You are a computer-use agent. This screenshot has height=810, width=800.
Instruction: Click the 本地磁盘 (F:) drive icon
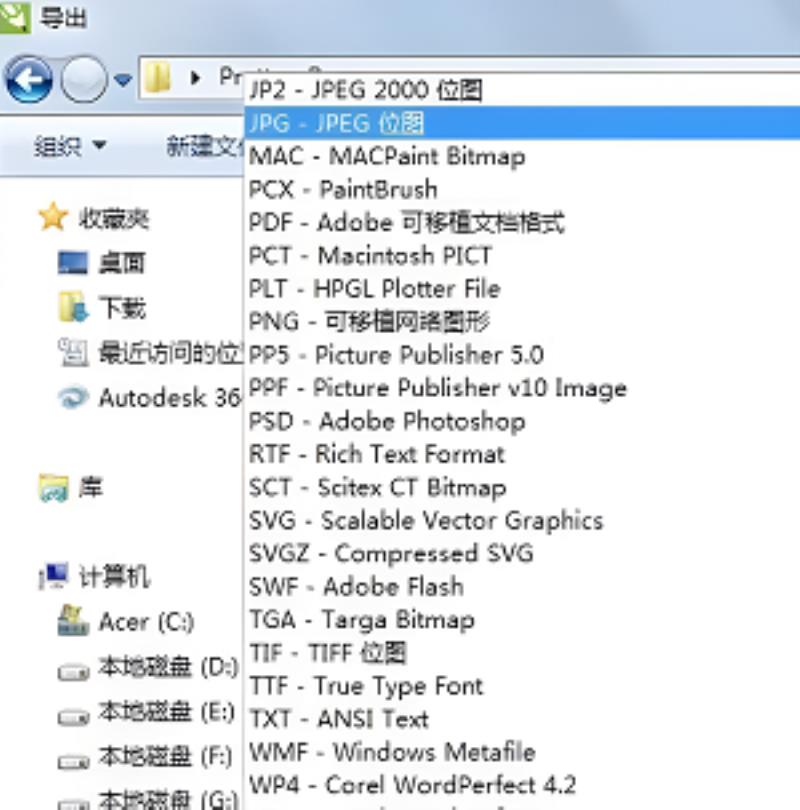click(x=73, y=761)
